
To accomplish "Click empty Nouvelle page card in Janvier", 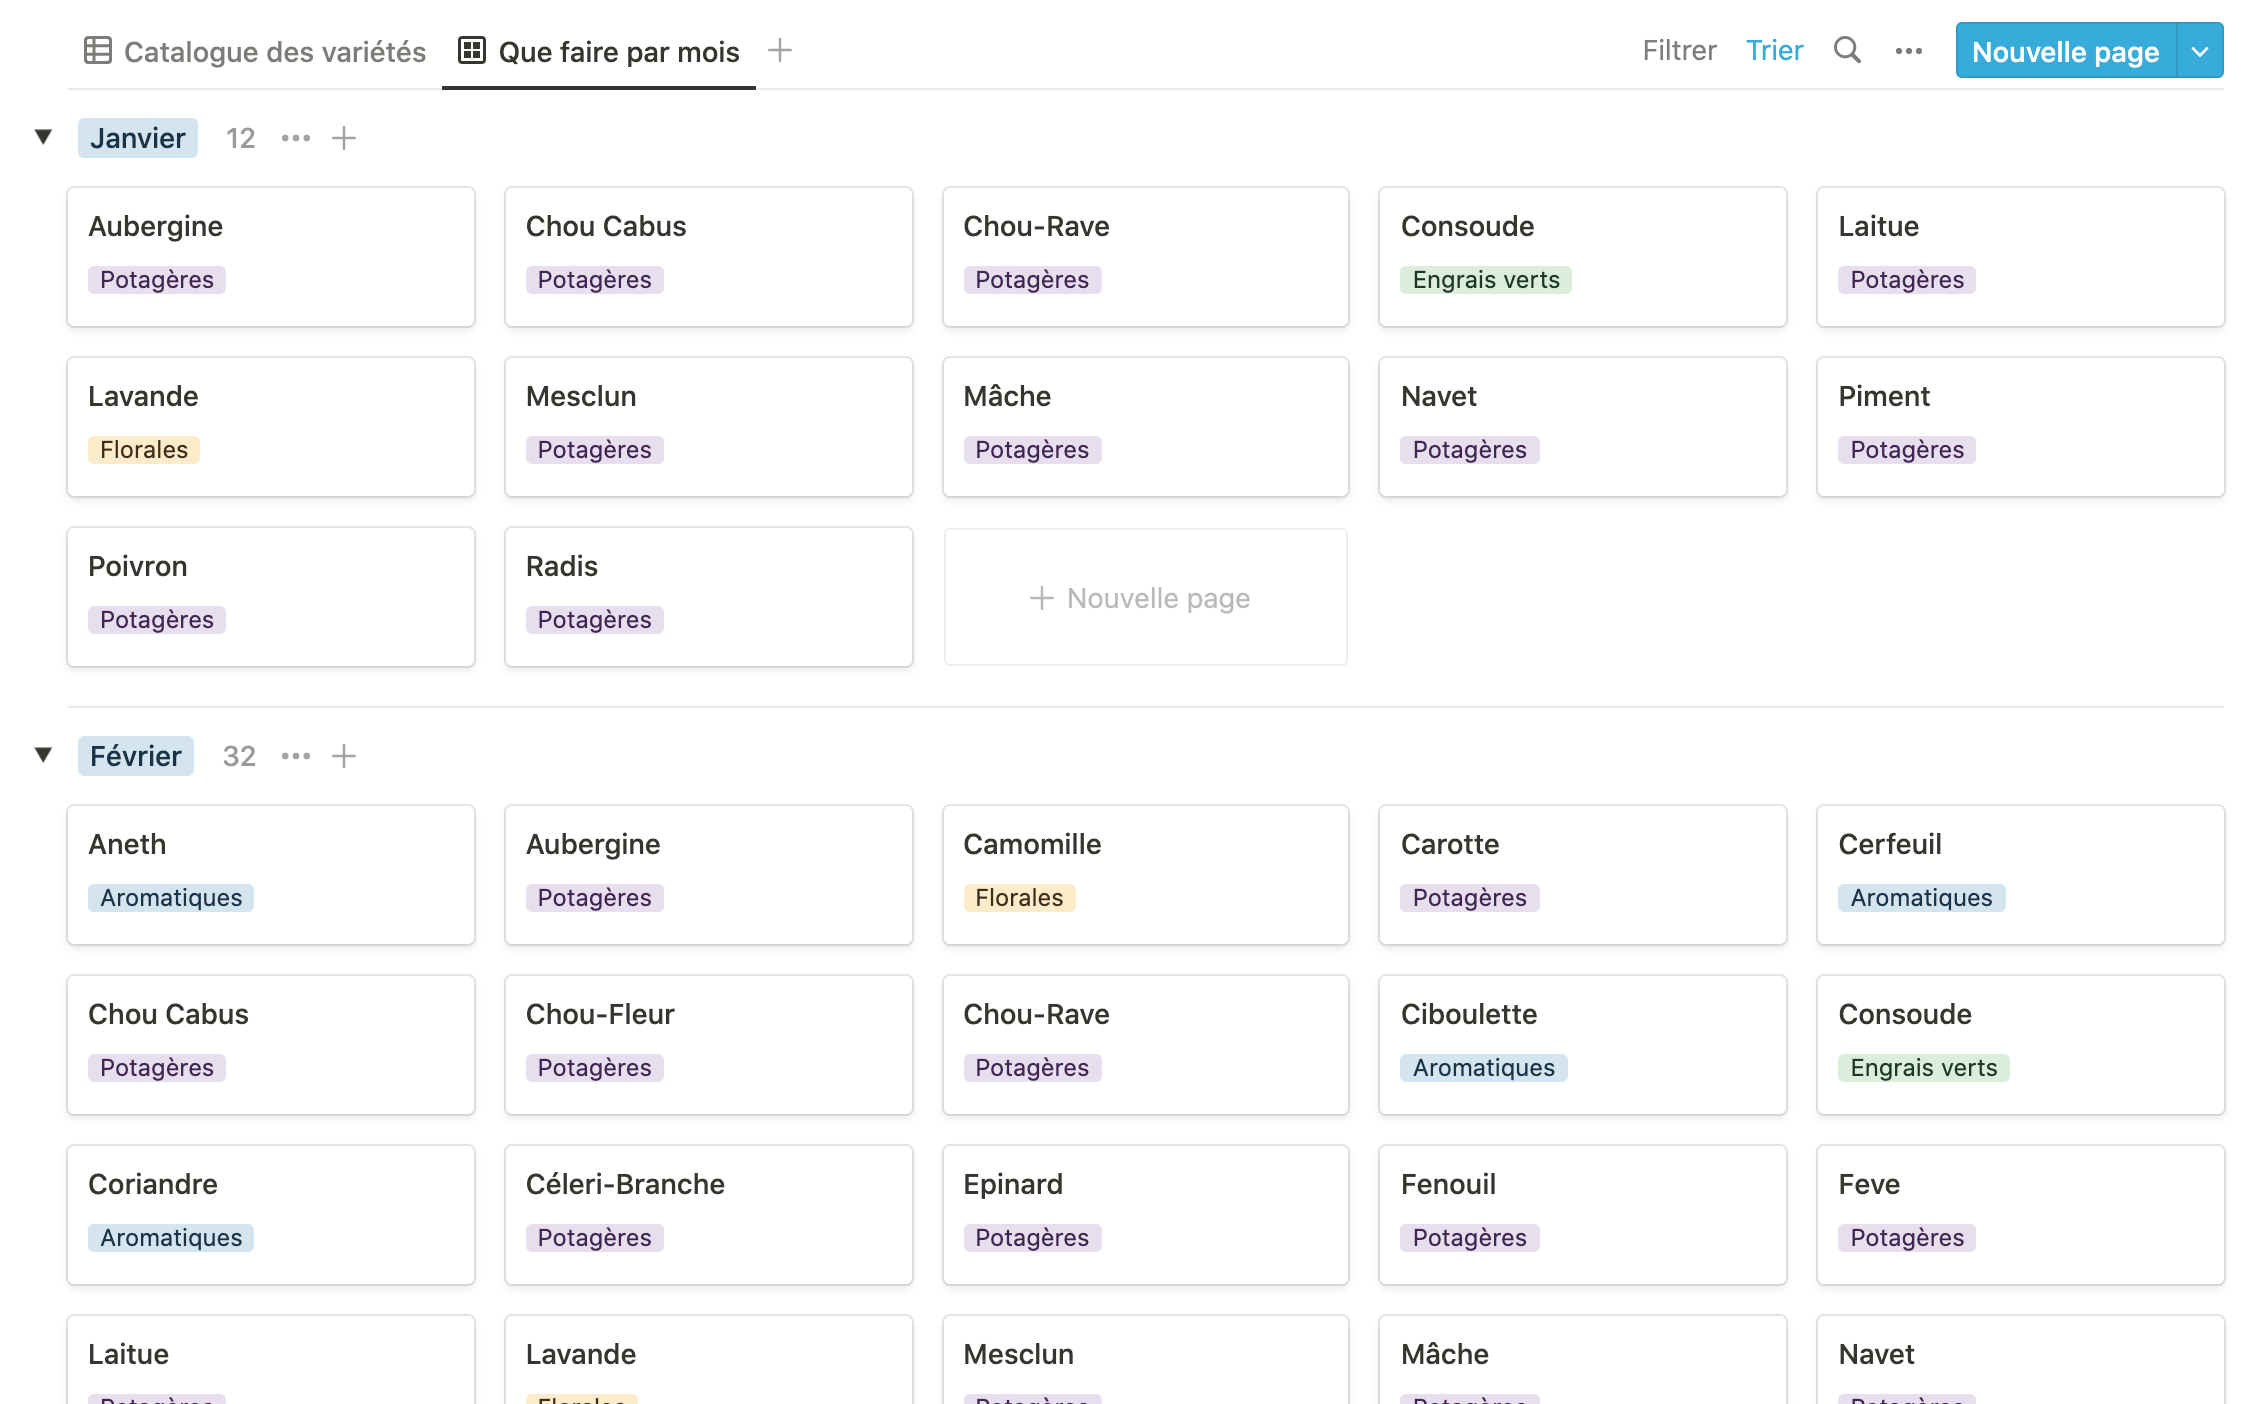I will pos(1145,598).
